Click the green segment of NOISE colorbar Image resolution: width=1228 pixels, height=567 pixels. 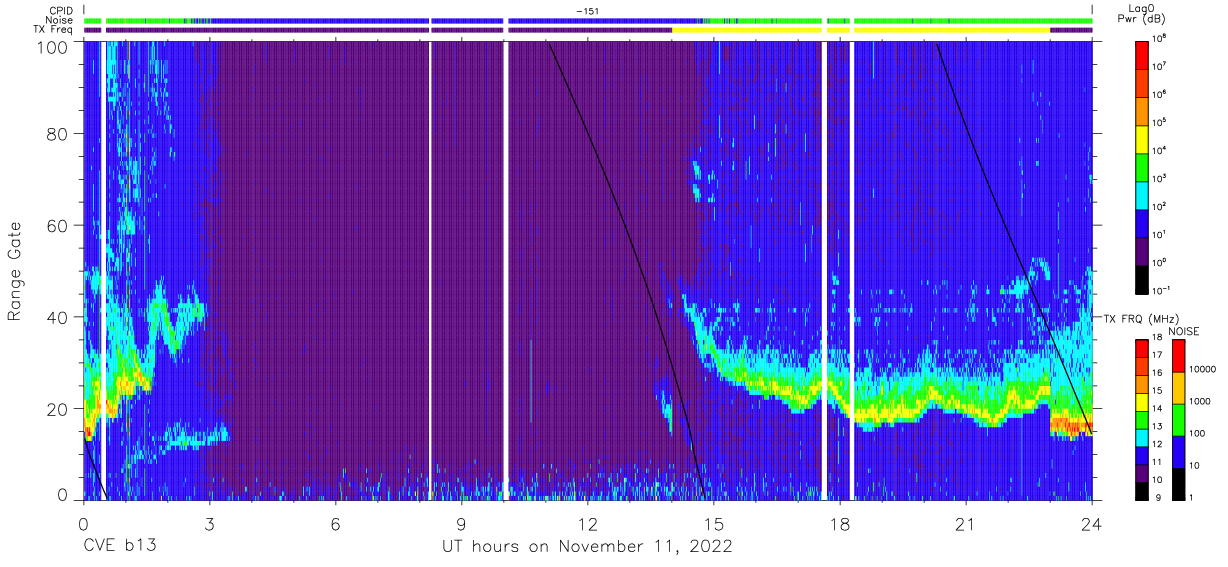pyautogui.click(x=1177, y=419)
